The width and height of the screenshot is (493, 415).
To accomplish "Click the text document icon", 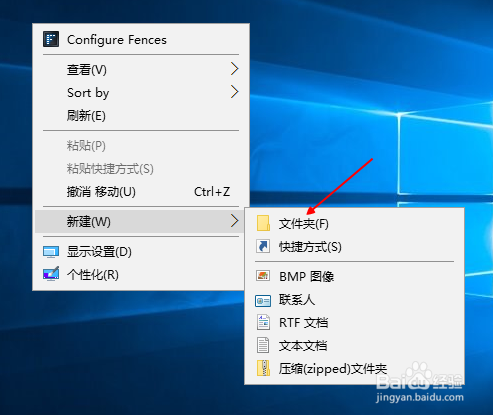I will coord(263,345).
